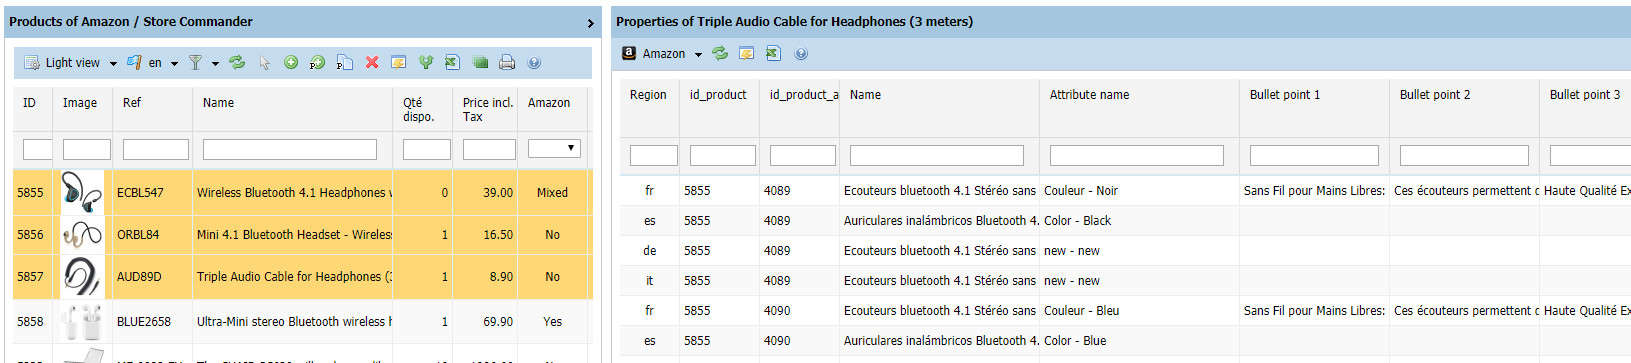This screenshot has width=1631, height=363.
Task: Click the language flag icon next to en
Action: pyautogui.click(x=134, y=62)
